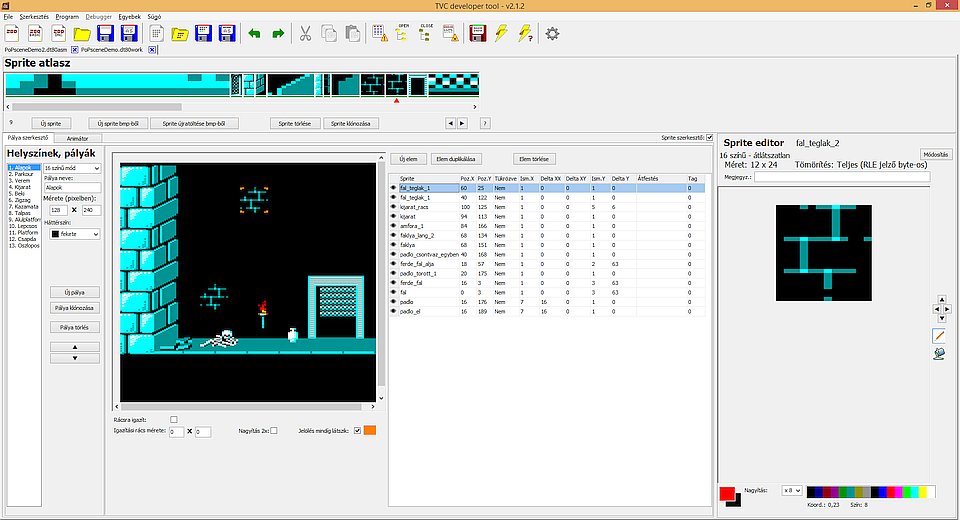Open the Háttérszín fekete color dropdown
This screenshot has height=520, width=960.
pyautogui.click(x=75, y=234)
